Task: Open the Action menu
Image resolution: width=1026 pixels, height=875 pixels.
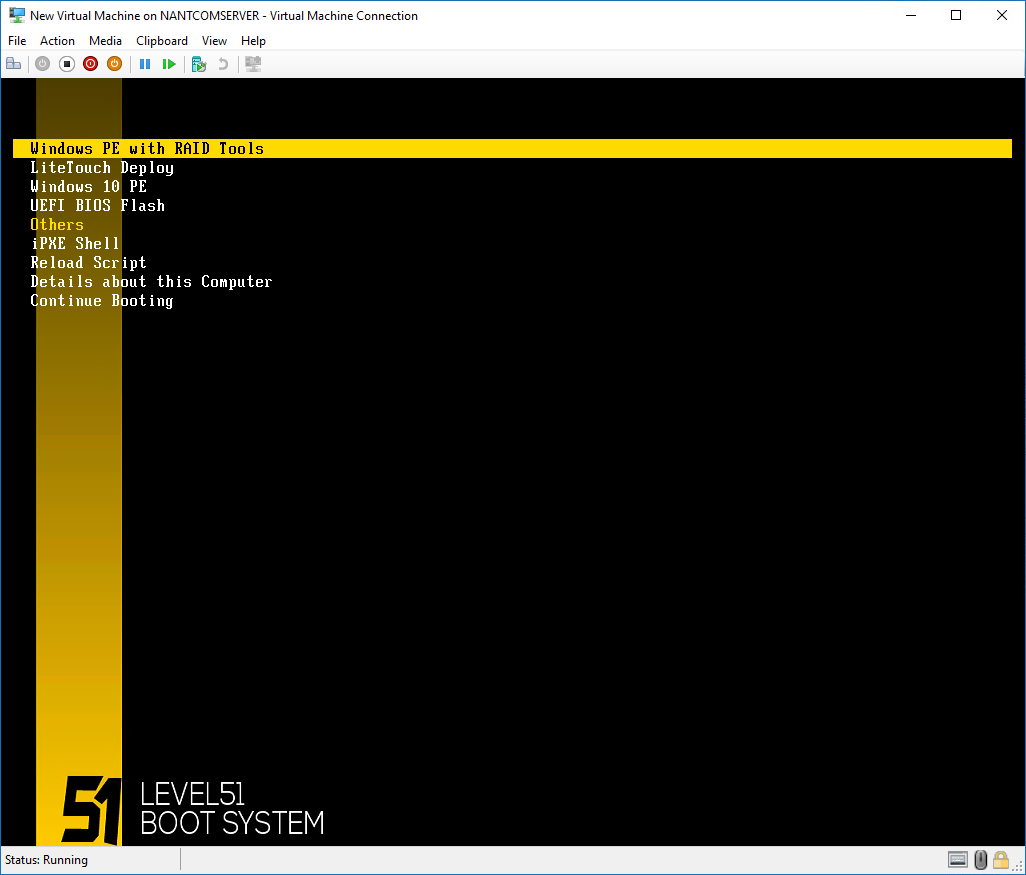Action: coord(57,41)
